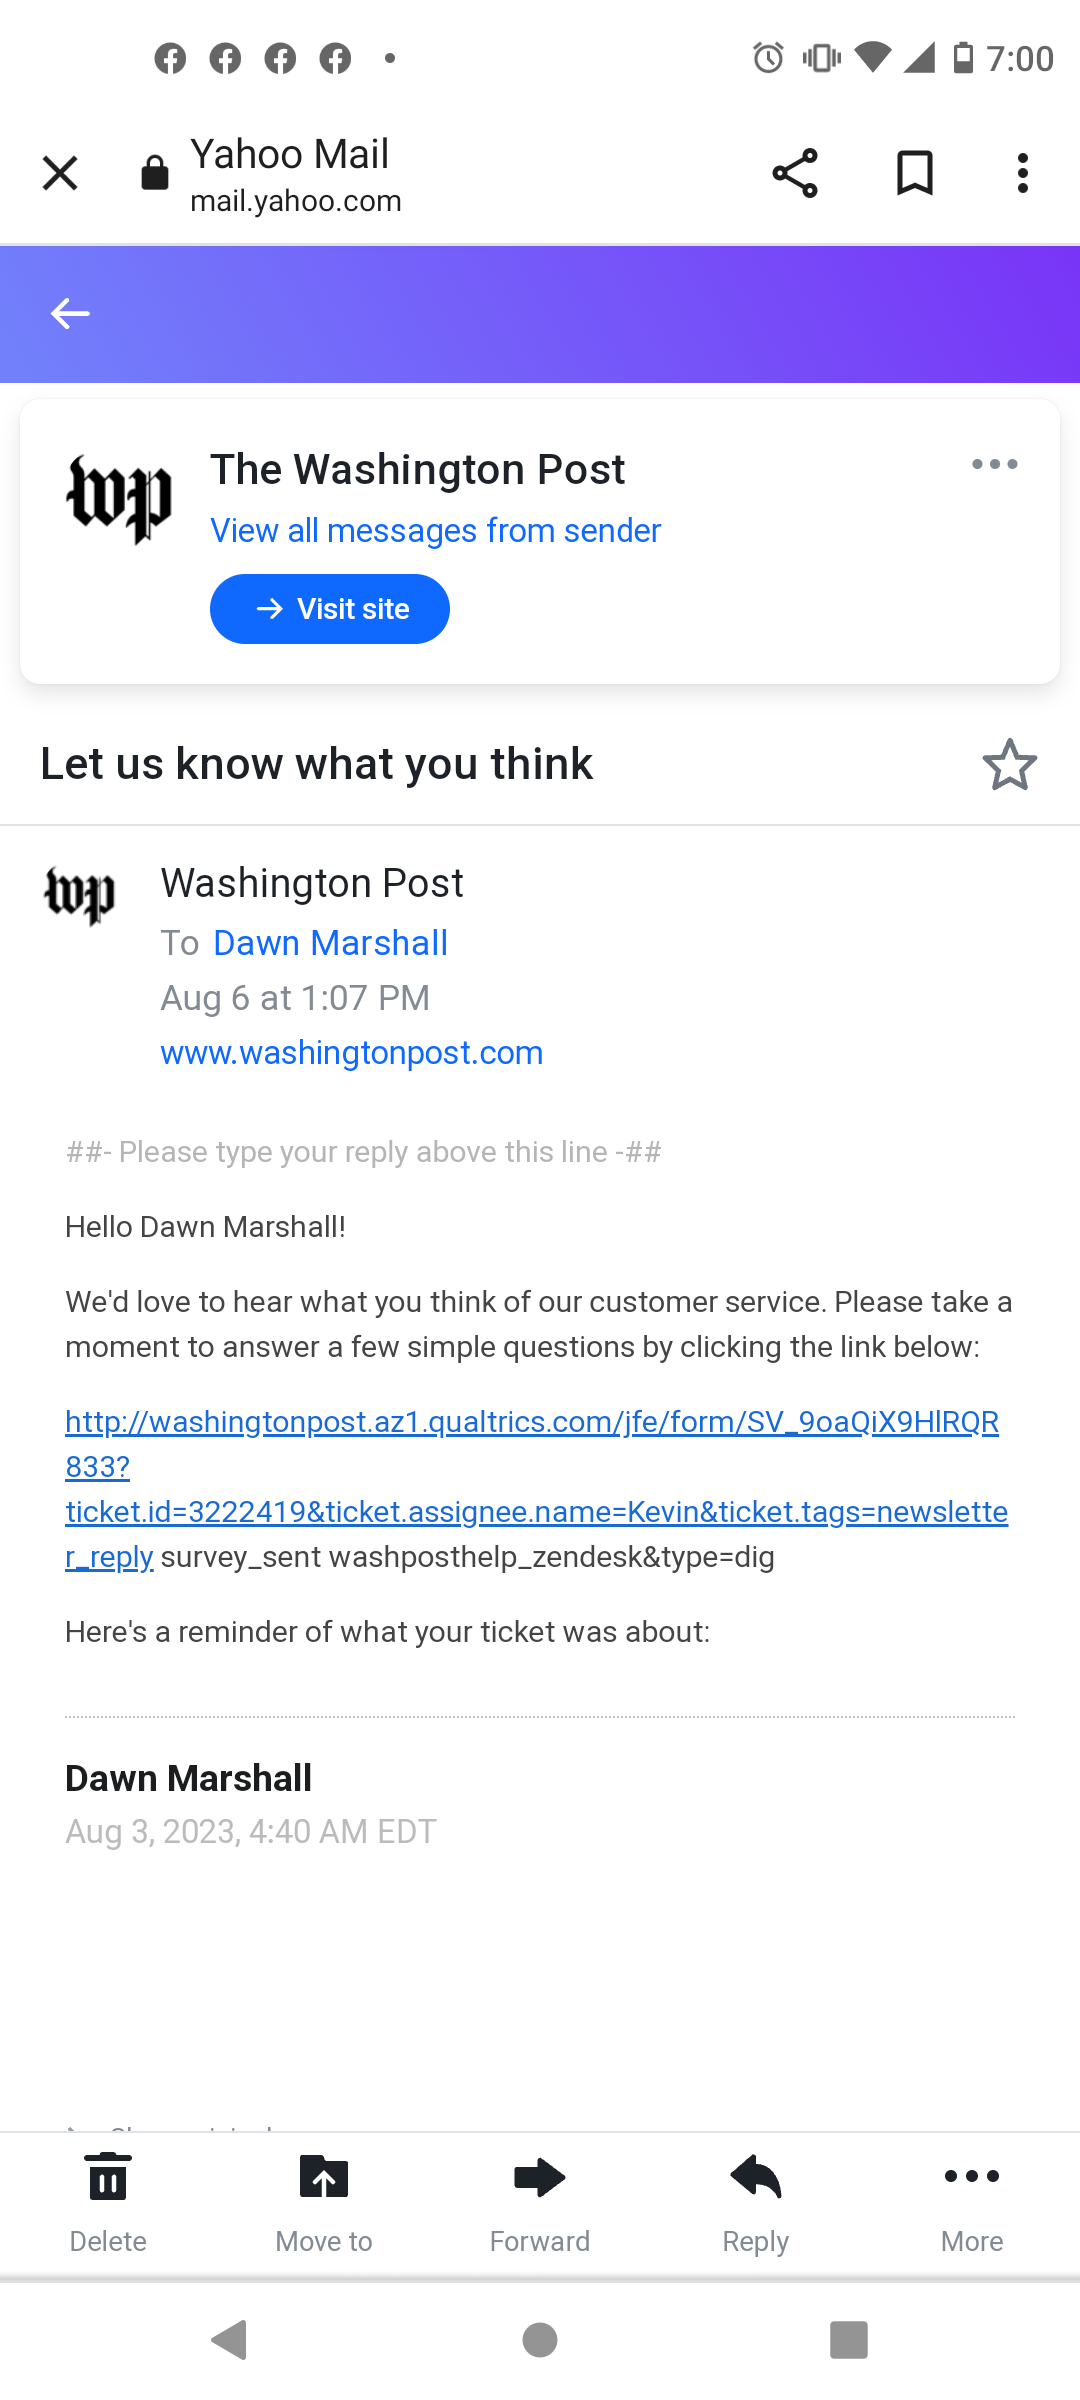Tap the Washington Post logo in sender card
Screen dimensions: 1080x2400
tap(119, 498)
